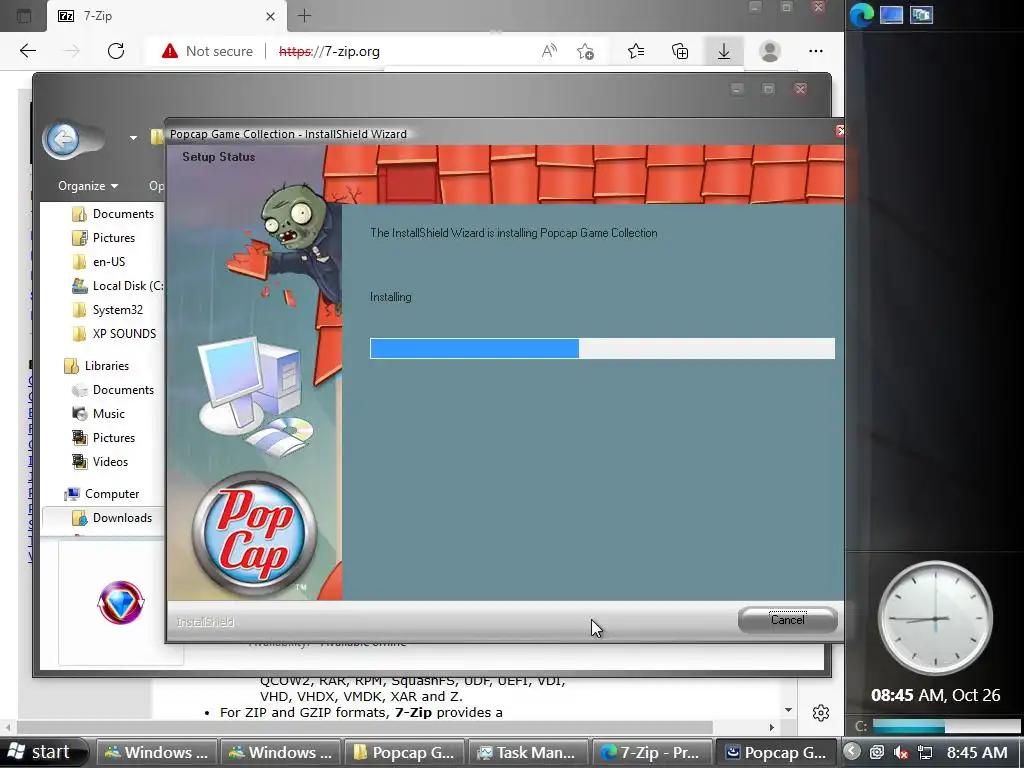Select System32 folder in navigation pane
Image resolution: width=1024 pixels, height=768 pixels.
(107, 310)
